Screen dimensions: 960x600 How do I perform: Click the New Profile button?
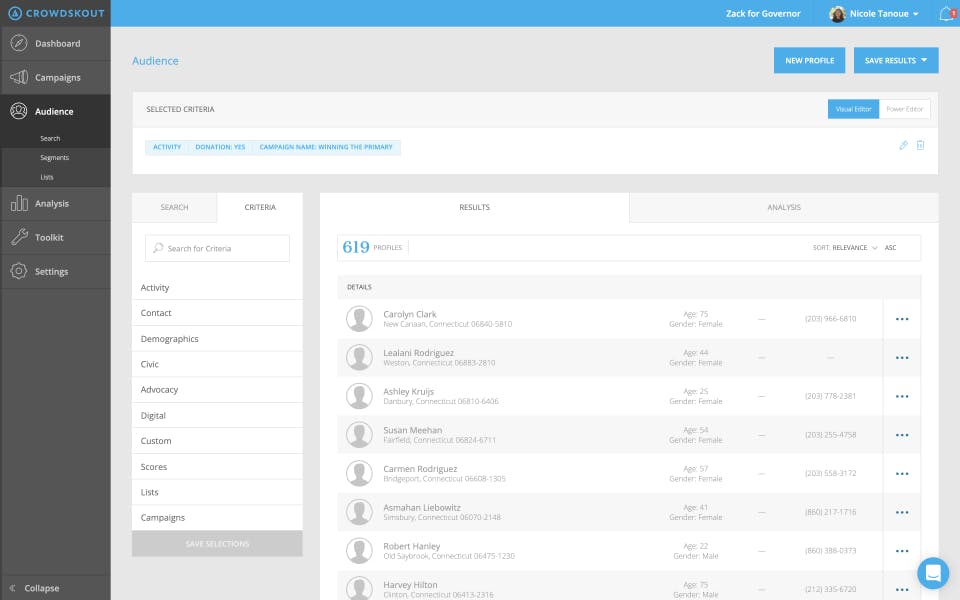click(809, 60)
